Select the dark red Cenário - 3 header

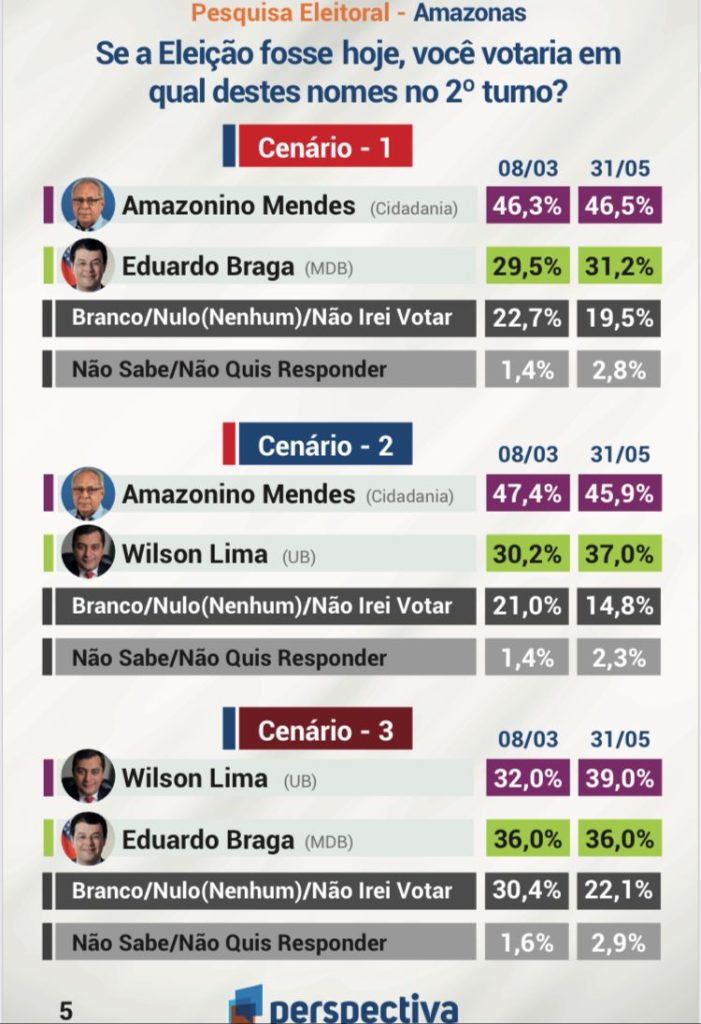[324, 731]
